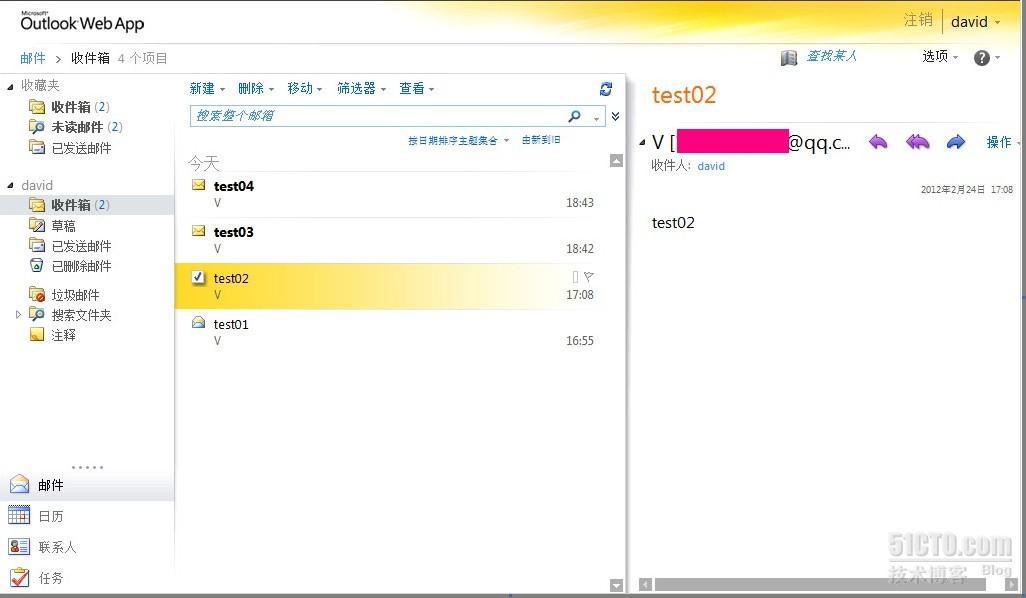Open the View dropdown menu
The height and width of the screenshot is (598, 1026).
(417, 88)
